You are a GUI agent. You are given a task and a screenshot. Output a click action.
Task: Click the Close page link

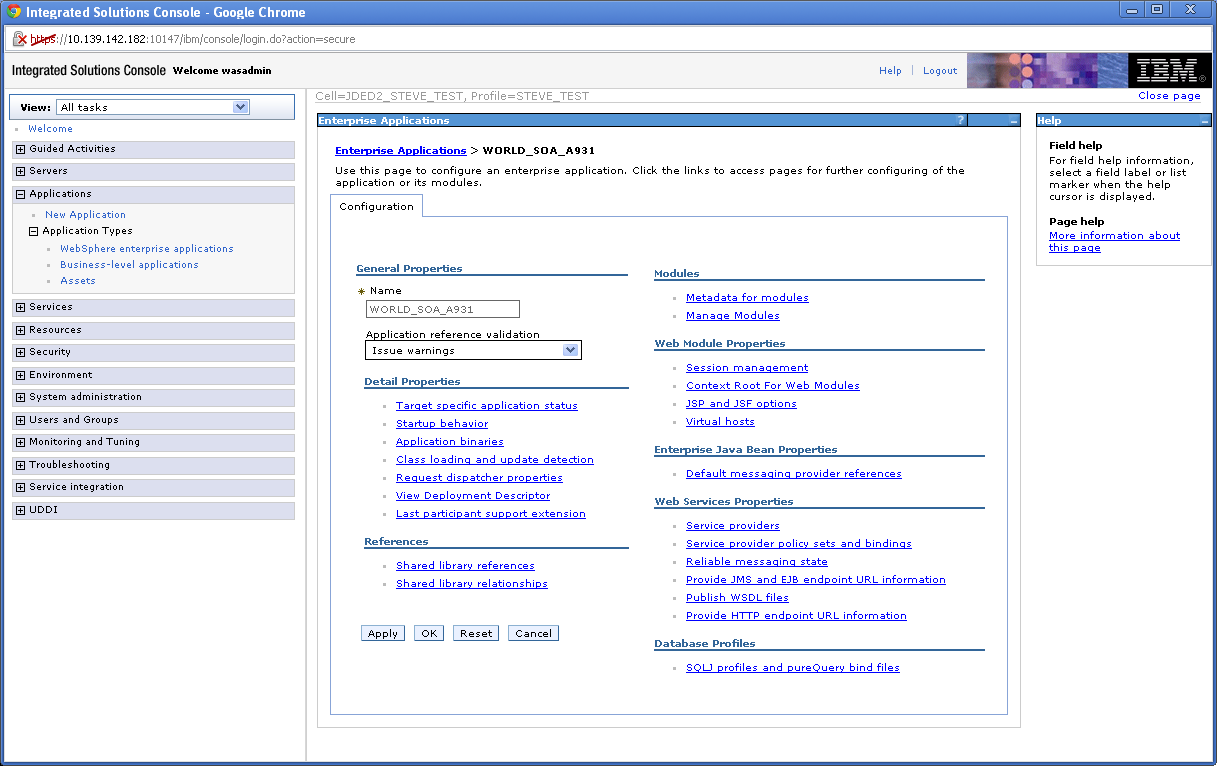tap(1169, 96)
